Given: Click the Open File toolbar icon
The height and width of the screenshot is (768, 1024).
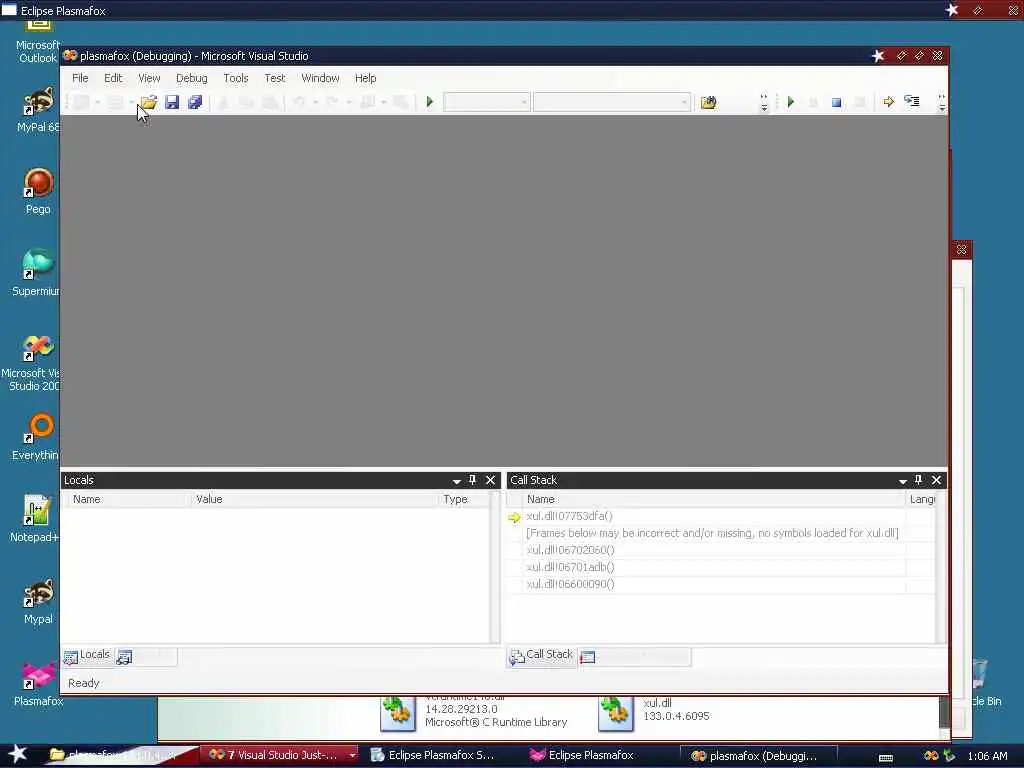Looking at the screenshot, I should click(149, 102).
